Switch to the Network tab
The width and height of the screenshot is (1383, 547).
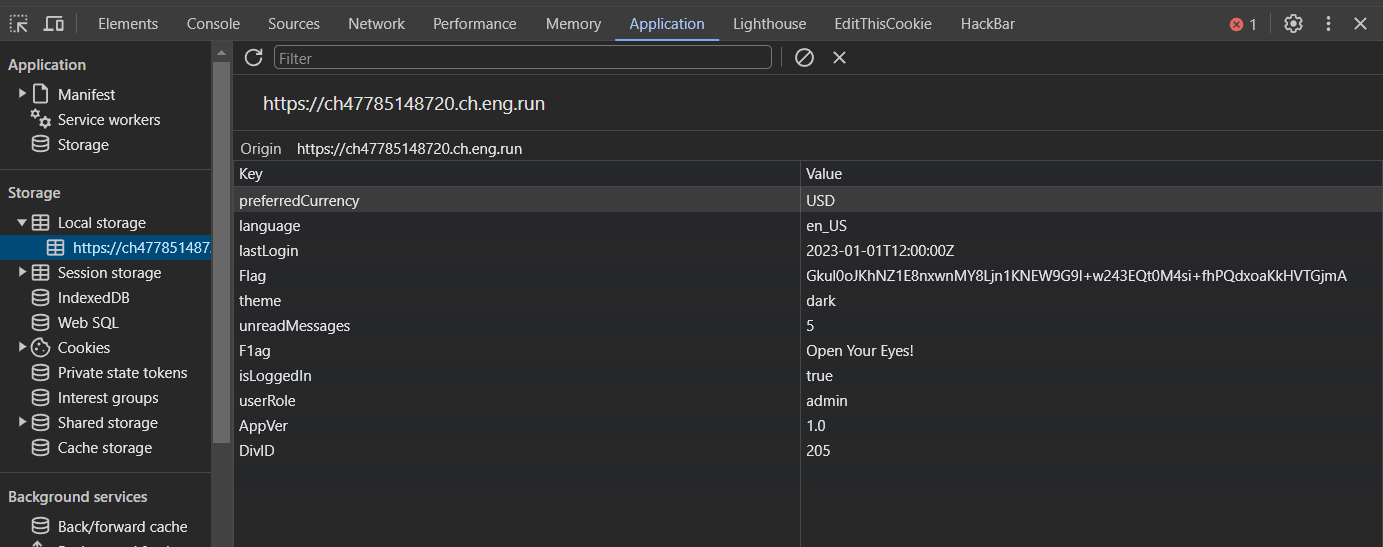coord(376,23)
